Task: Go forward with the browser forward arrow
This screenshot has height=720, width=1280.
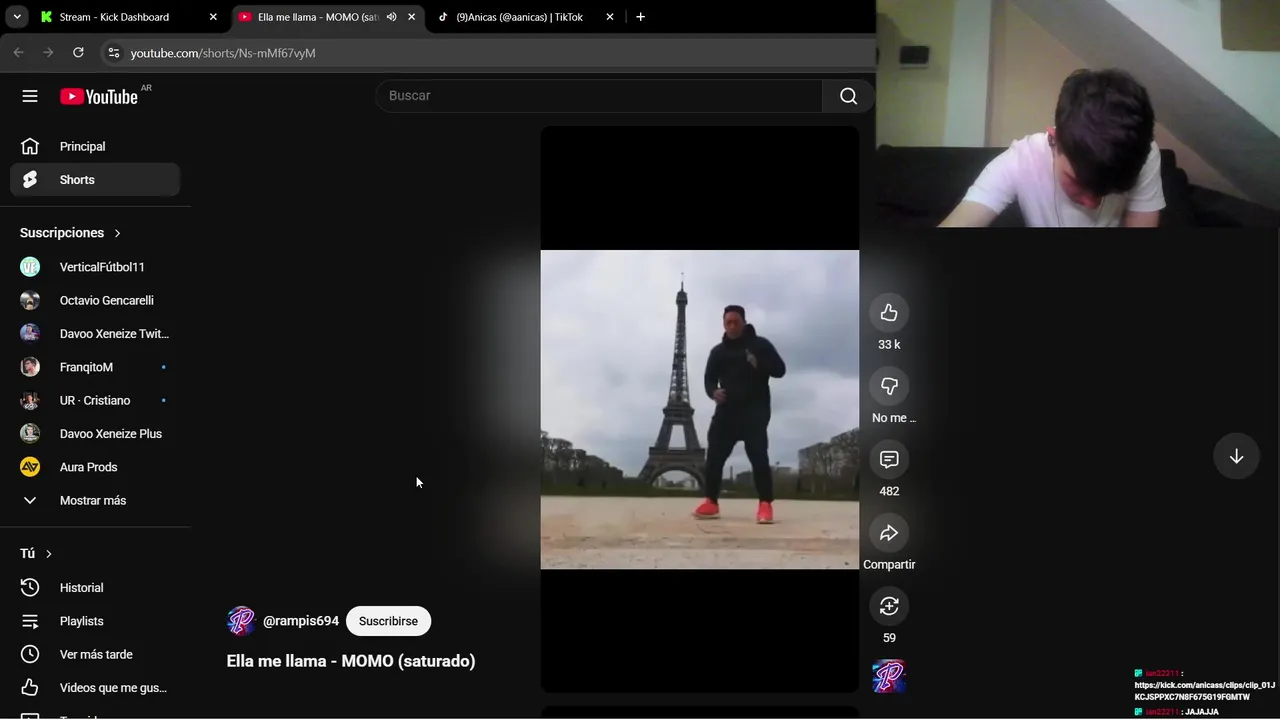Action: (x=48, y=53)
